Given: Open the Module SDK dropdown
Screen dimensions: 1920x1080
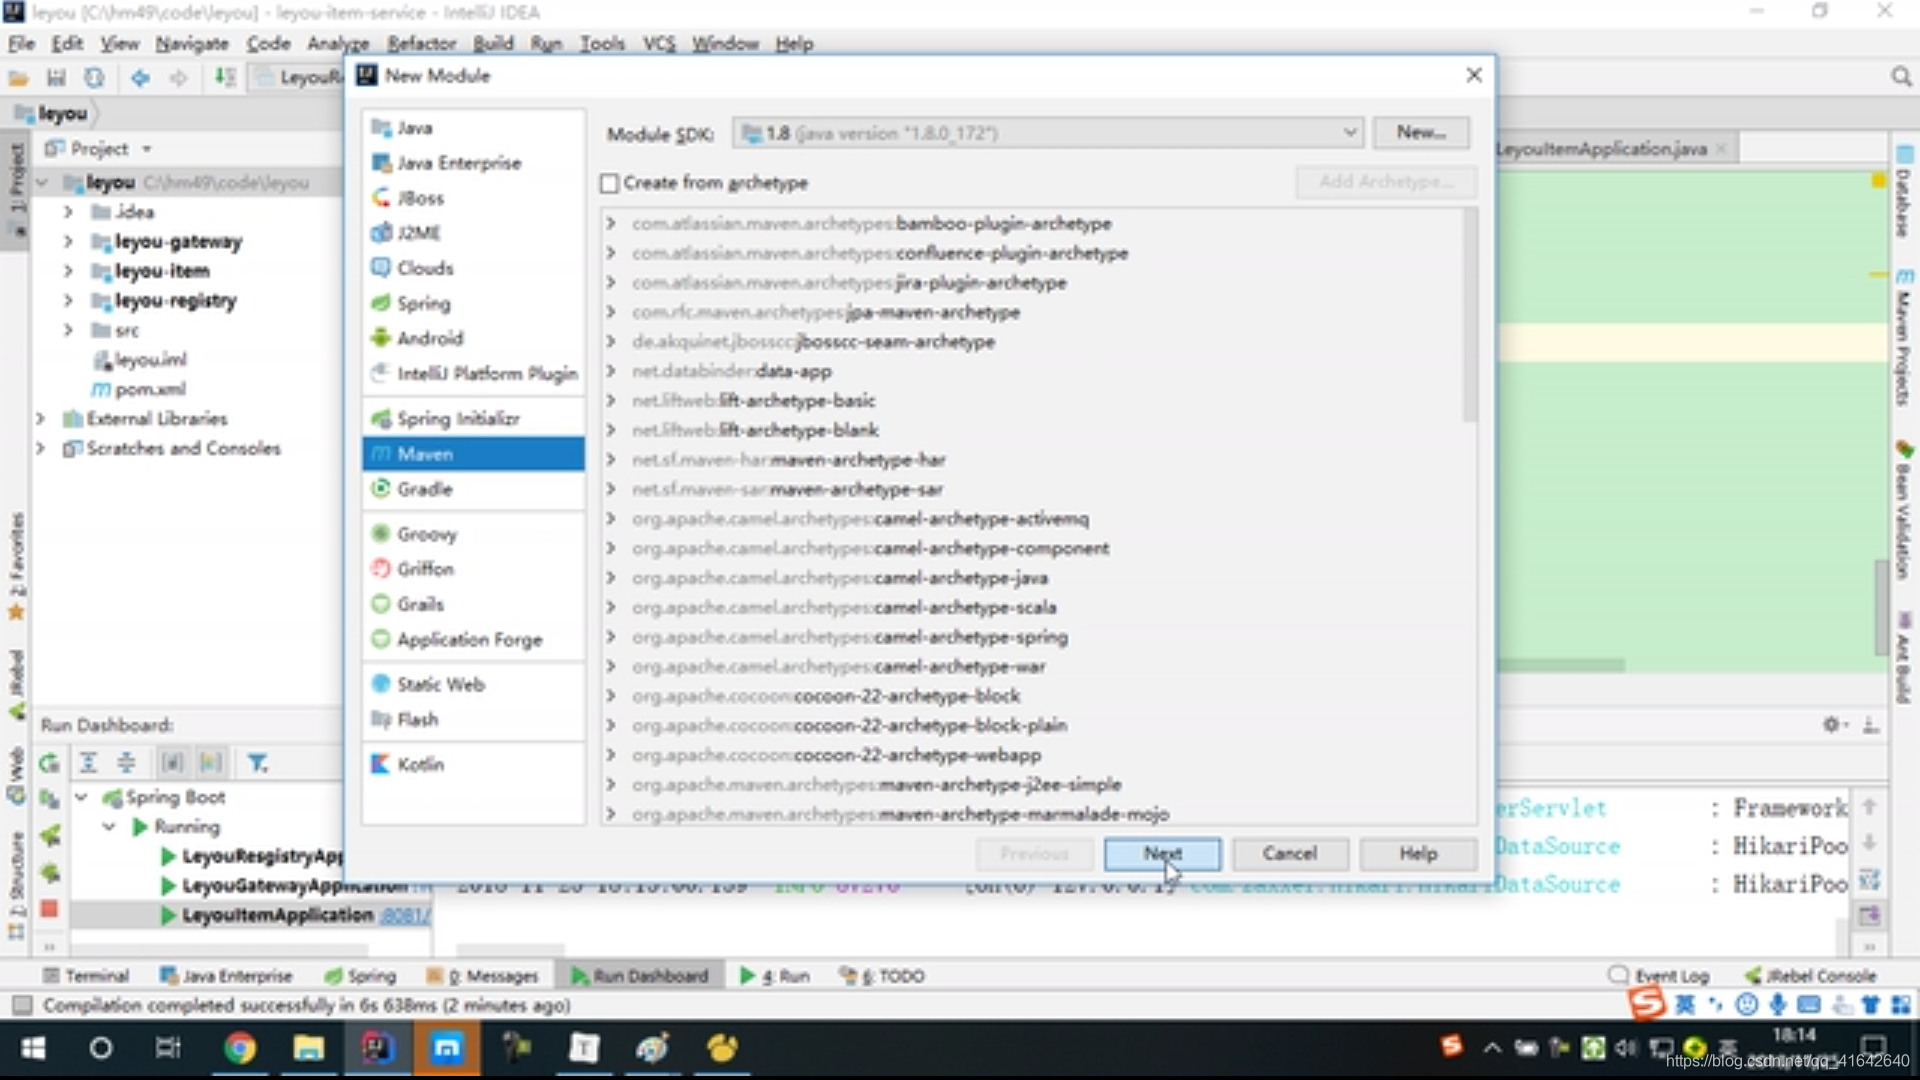Looking at the screenshot, I should [1048, 133].
